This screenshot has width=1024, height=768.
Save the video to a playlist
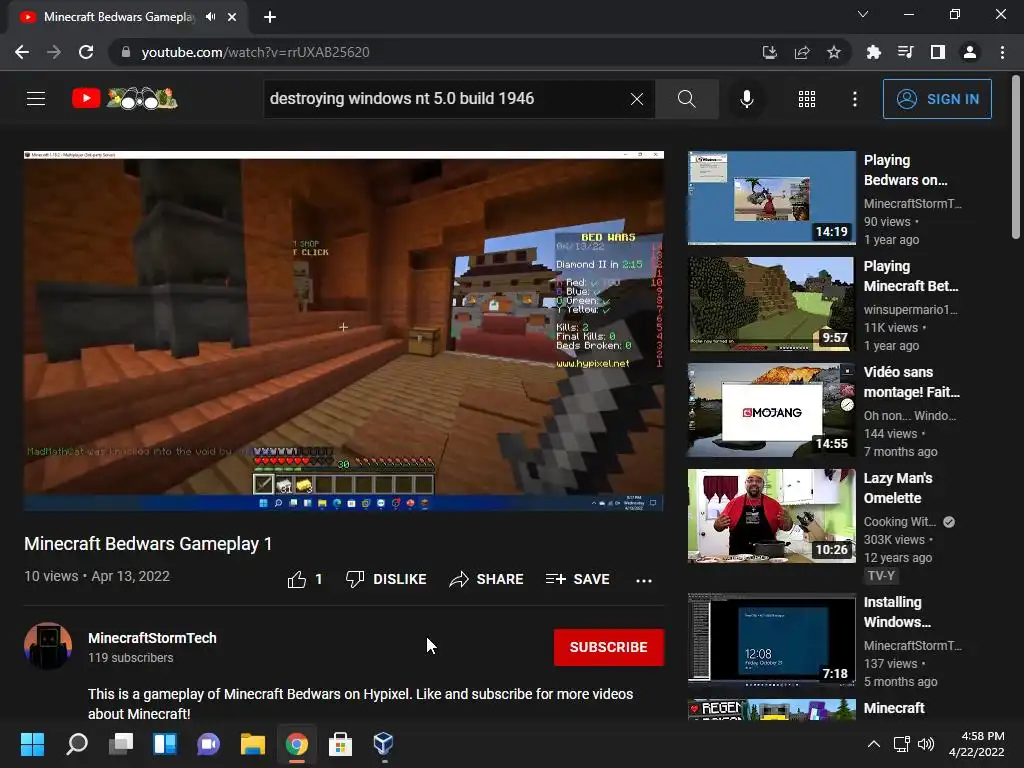tap(578, 579)
